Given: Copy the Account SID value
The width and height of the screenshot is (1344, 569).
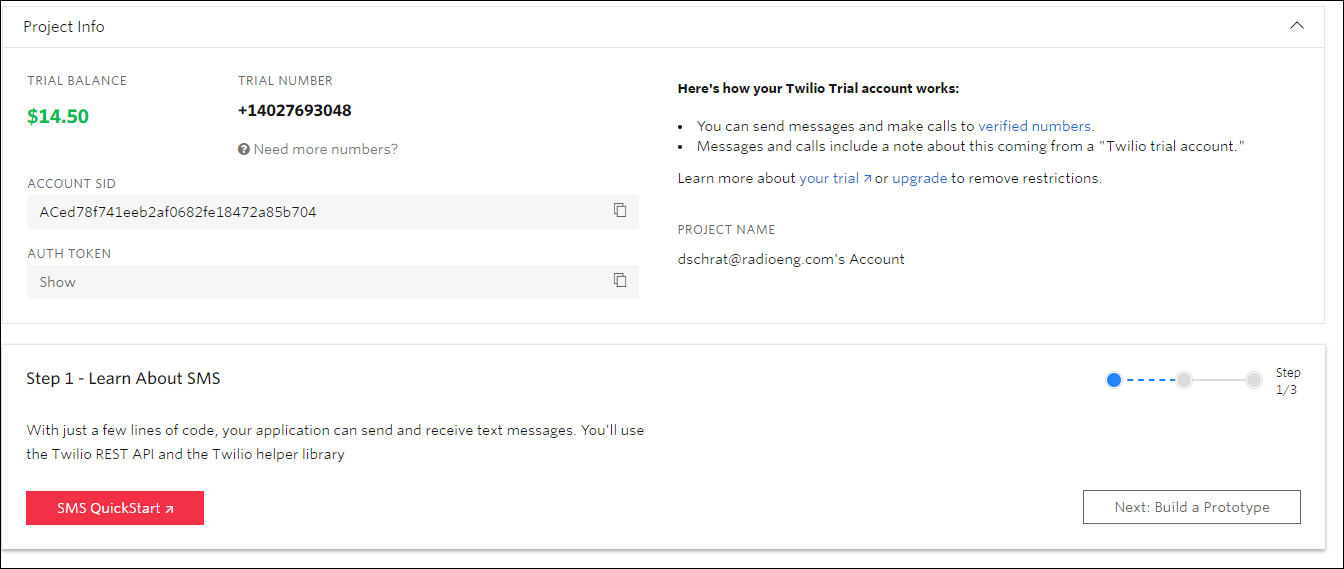Looking at the screenshot, I should [x=620, y=210].
